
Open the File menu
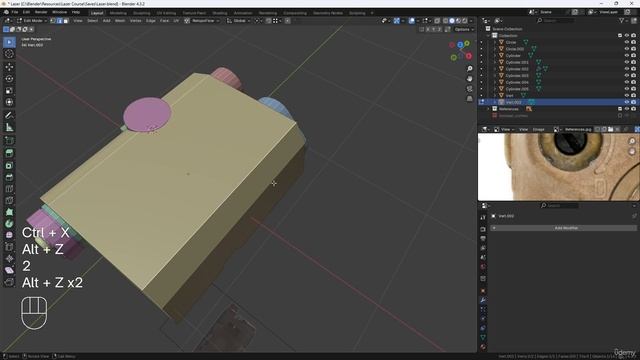[x=15, y=12]
